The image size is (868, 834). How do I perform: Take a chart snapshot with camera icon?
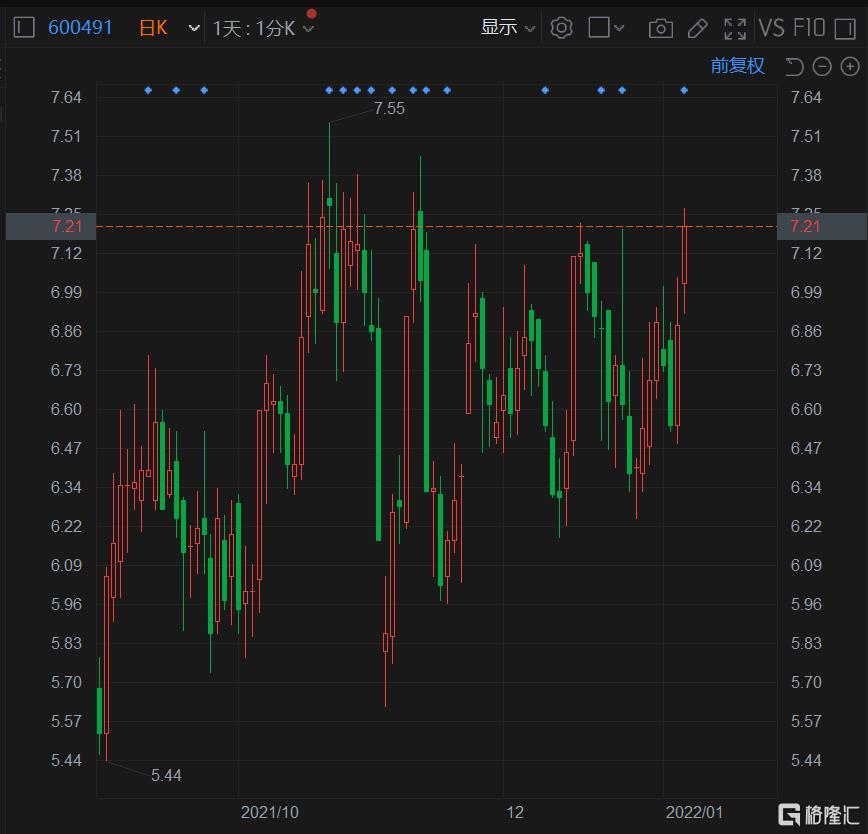(660, 28)
